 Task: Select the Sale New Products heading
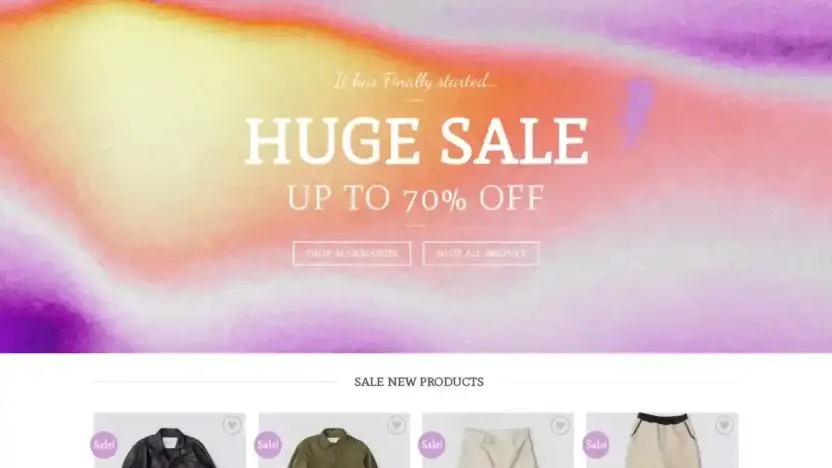pos(419,382)
